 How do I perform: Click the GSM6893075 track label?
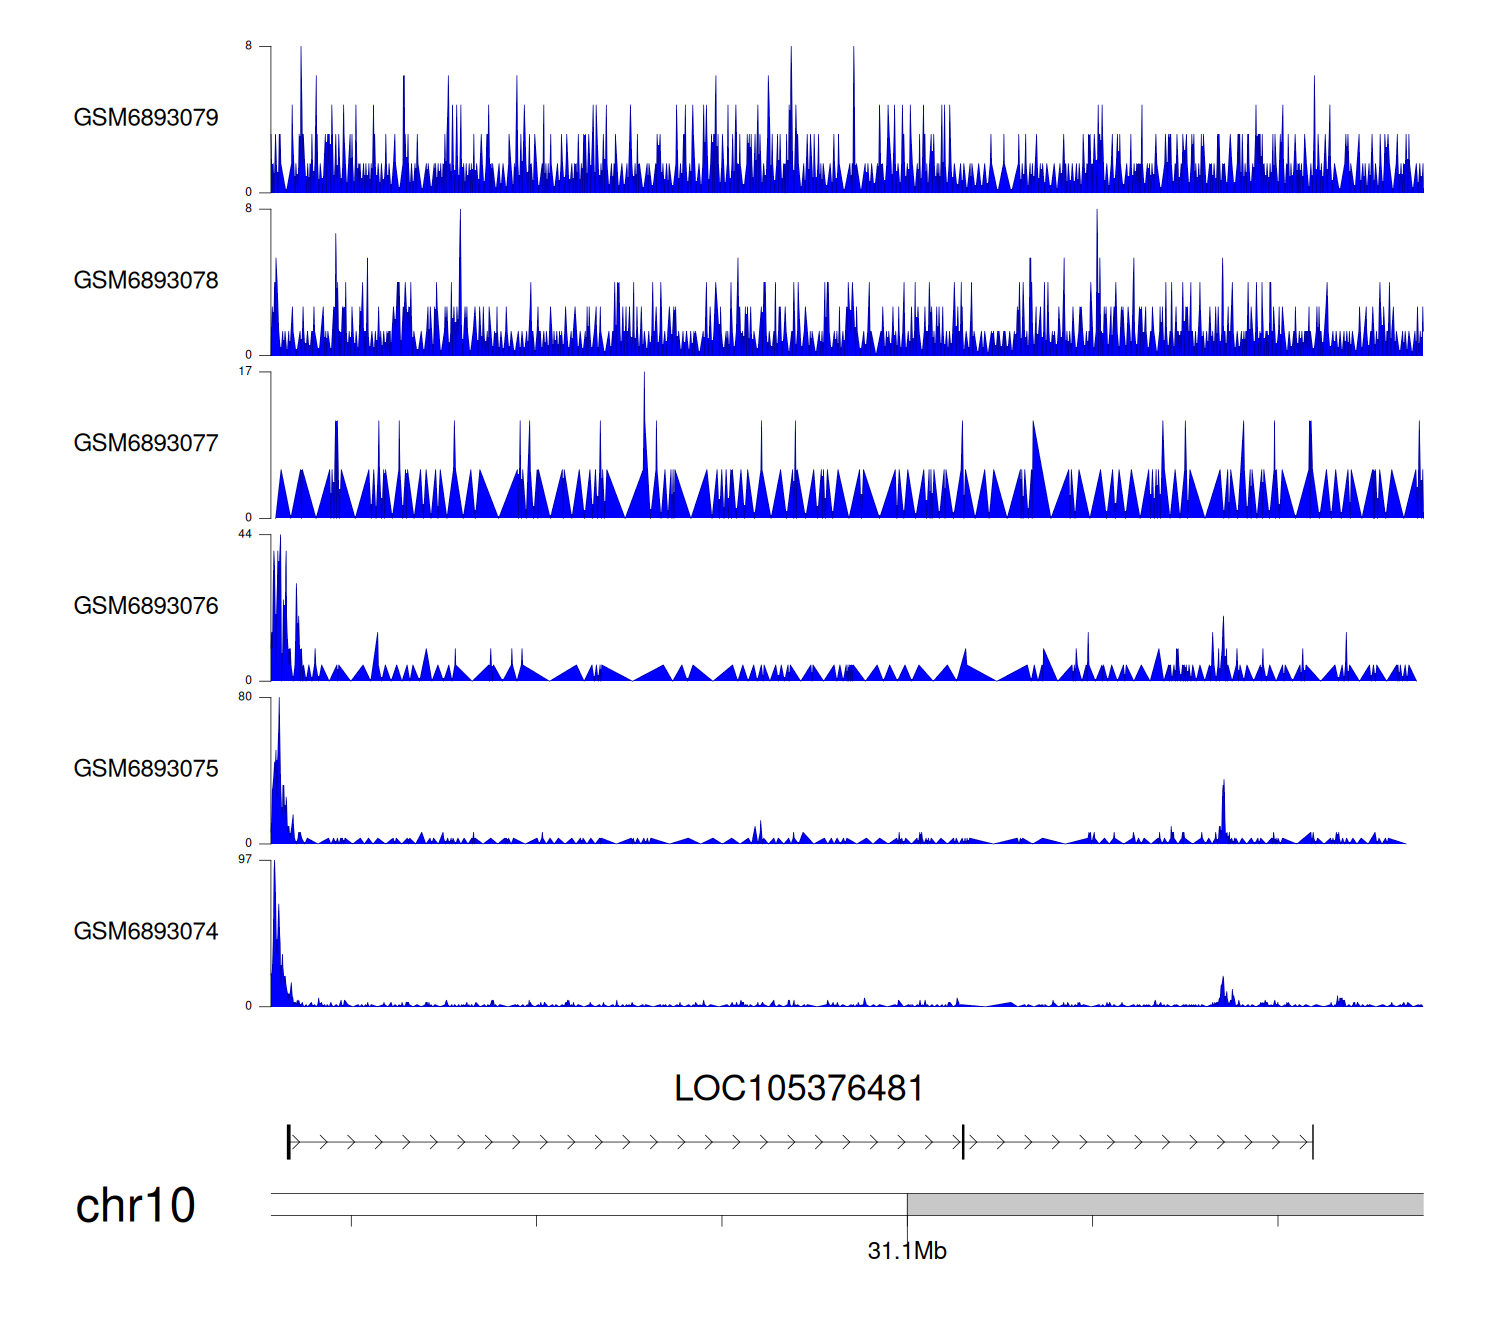pyautogui.click(x=146, y=769)
